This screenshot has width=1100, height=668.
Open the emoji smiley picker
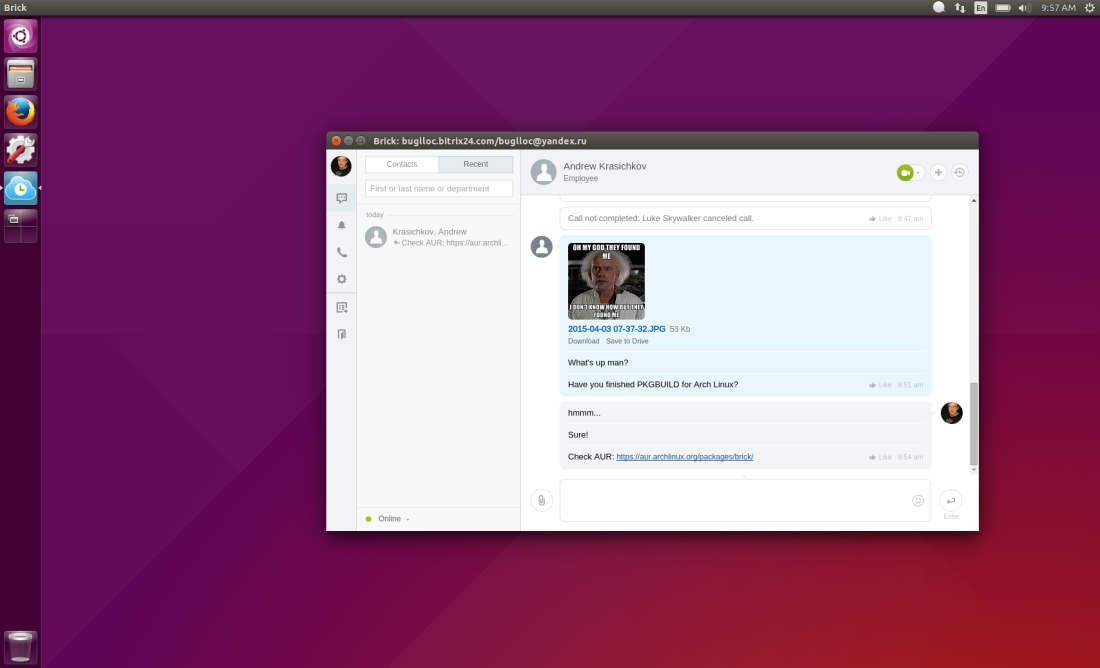[918, 500]
